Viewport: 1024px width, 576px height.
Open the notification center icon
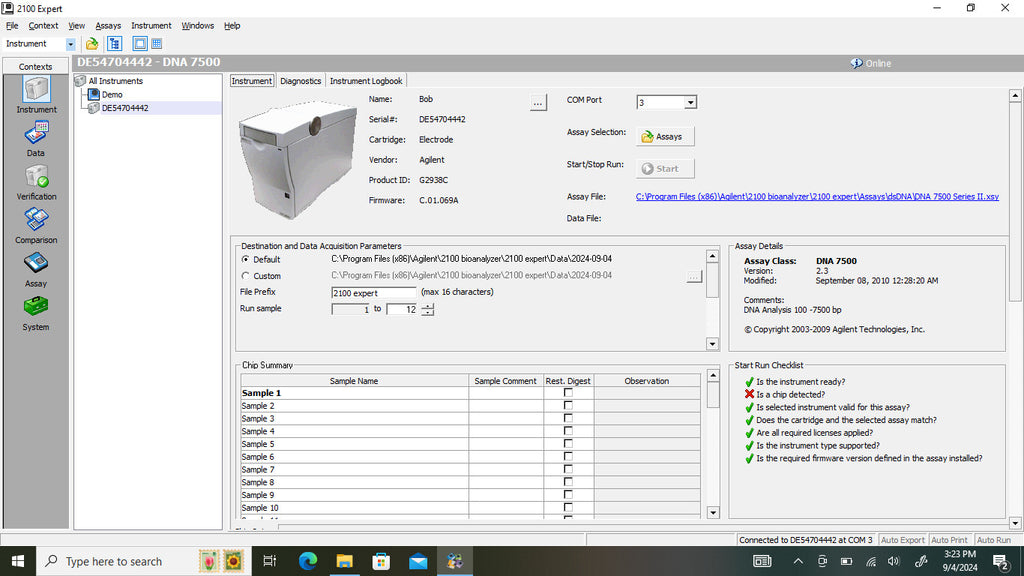tap(1000, 561)
